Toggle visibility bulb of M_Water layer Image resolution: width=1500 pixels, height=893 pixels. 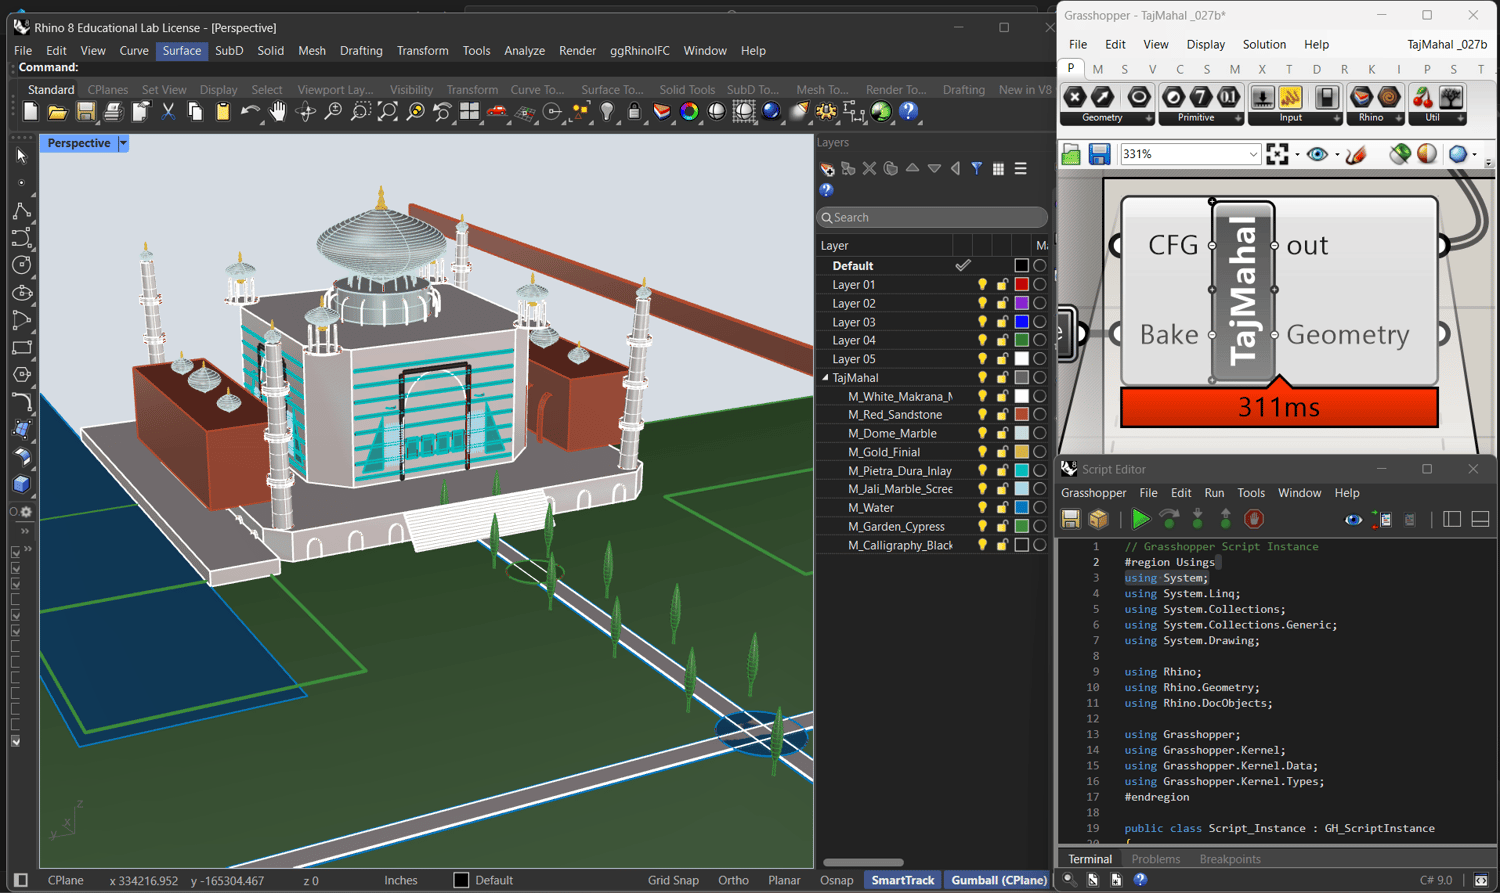click(982, 508)
